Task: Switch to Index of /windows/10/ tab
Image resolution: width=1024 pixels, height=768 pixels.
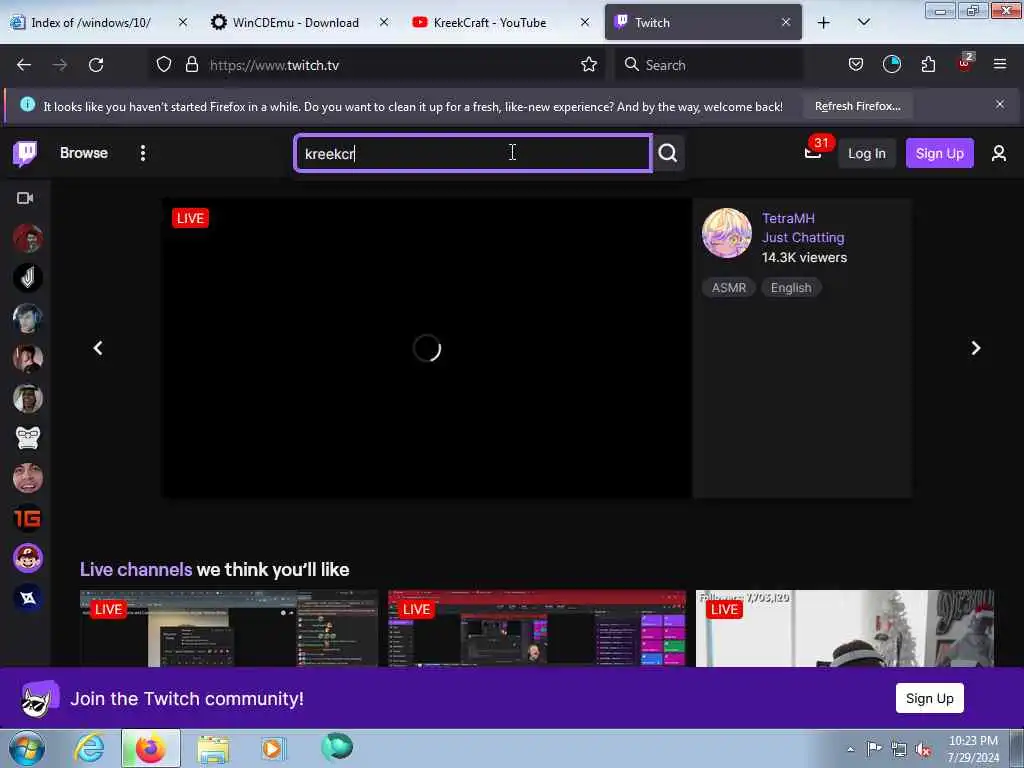Action: [x=91, y=23]
